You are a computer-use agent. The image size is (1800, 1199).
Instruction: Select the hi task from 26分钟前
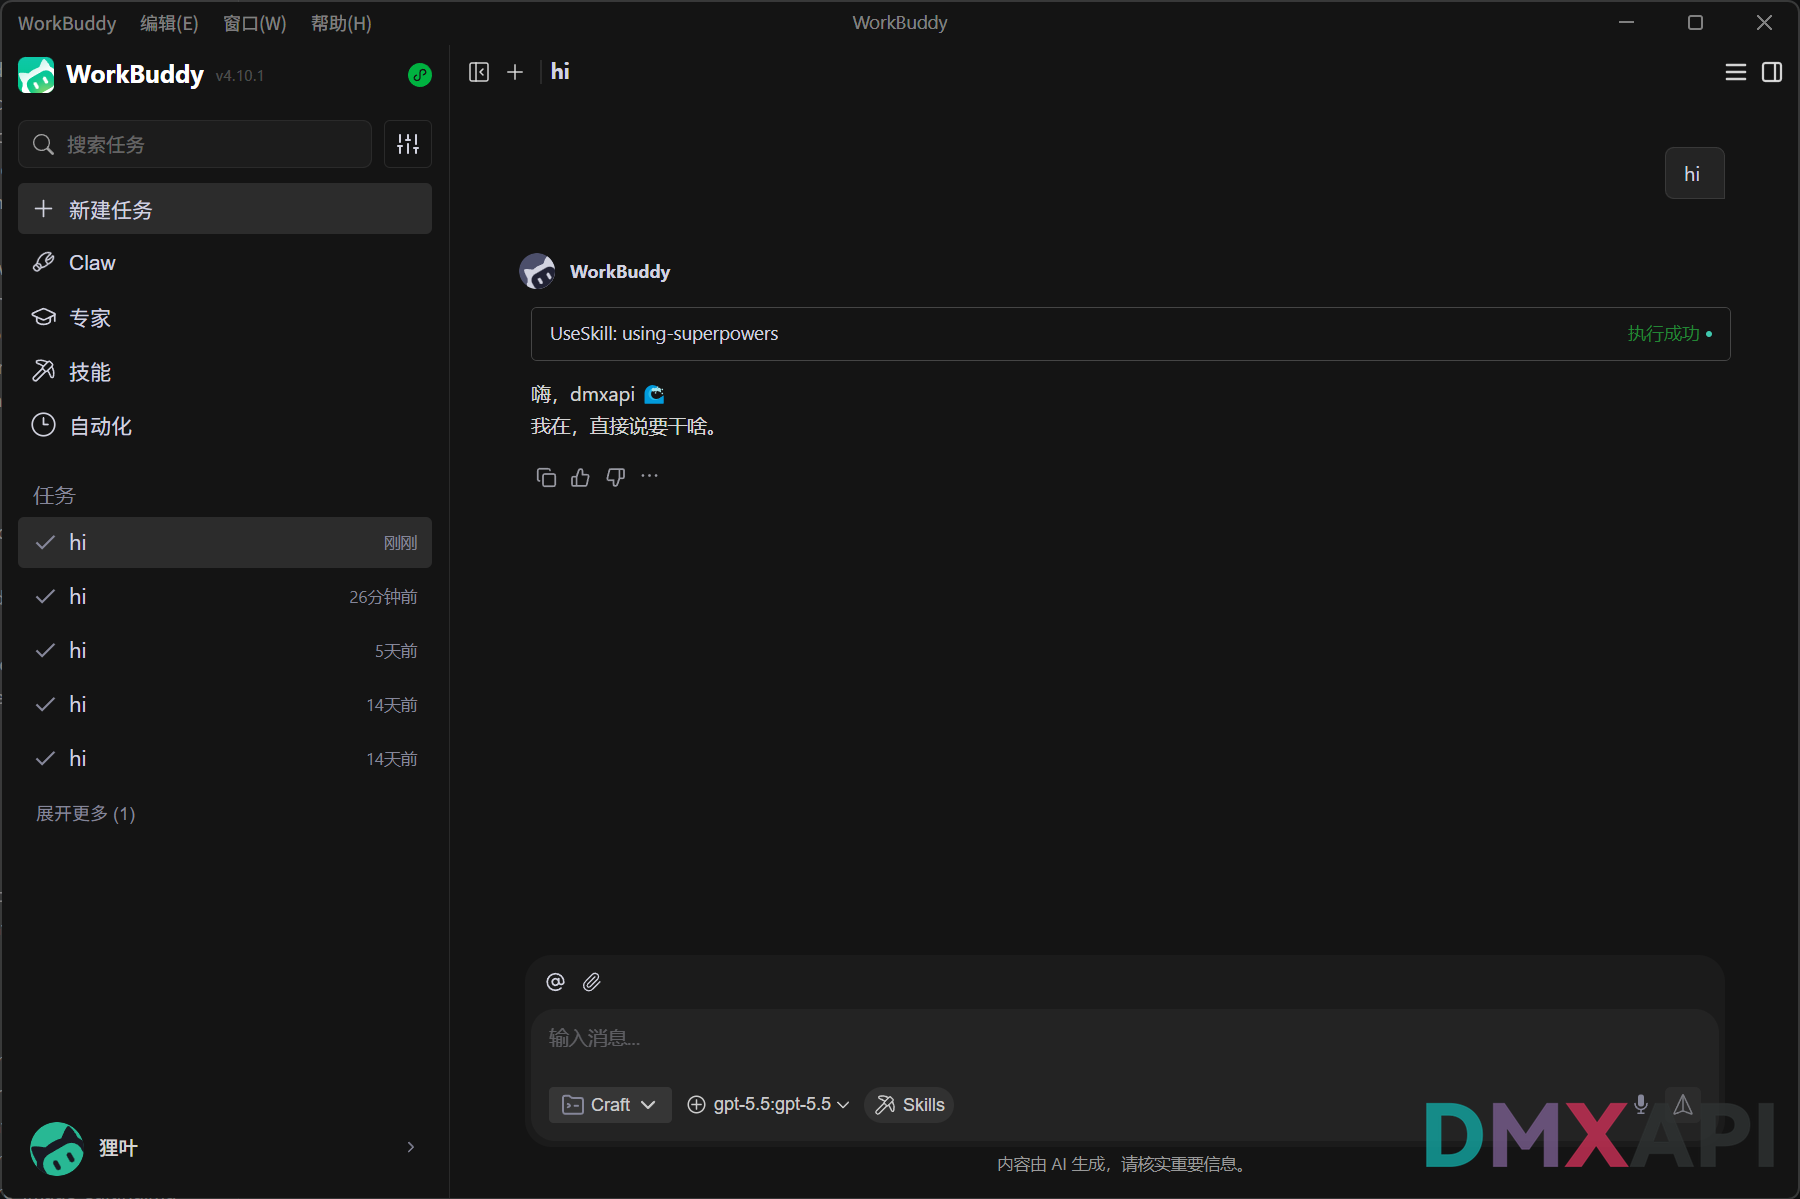click(225, 597)
